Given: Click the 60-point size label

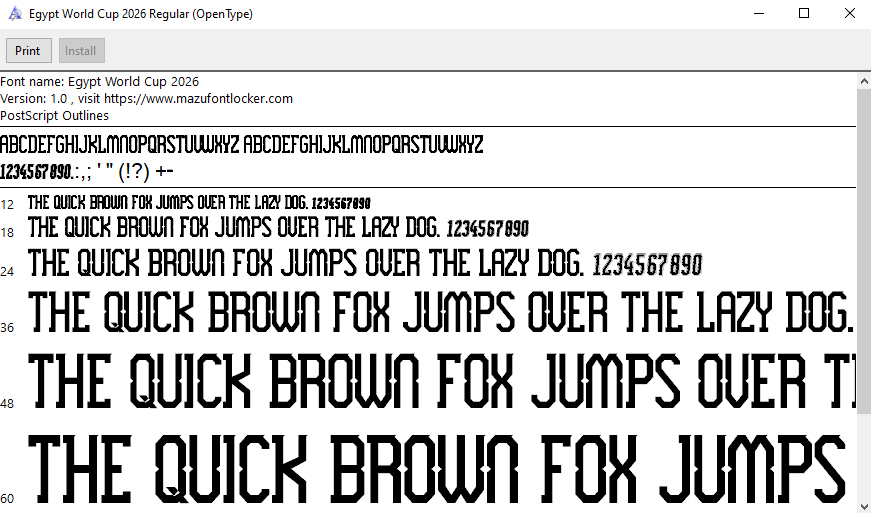Looking at the screenshot, I should click(x=8, y=498).
